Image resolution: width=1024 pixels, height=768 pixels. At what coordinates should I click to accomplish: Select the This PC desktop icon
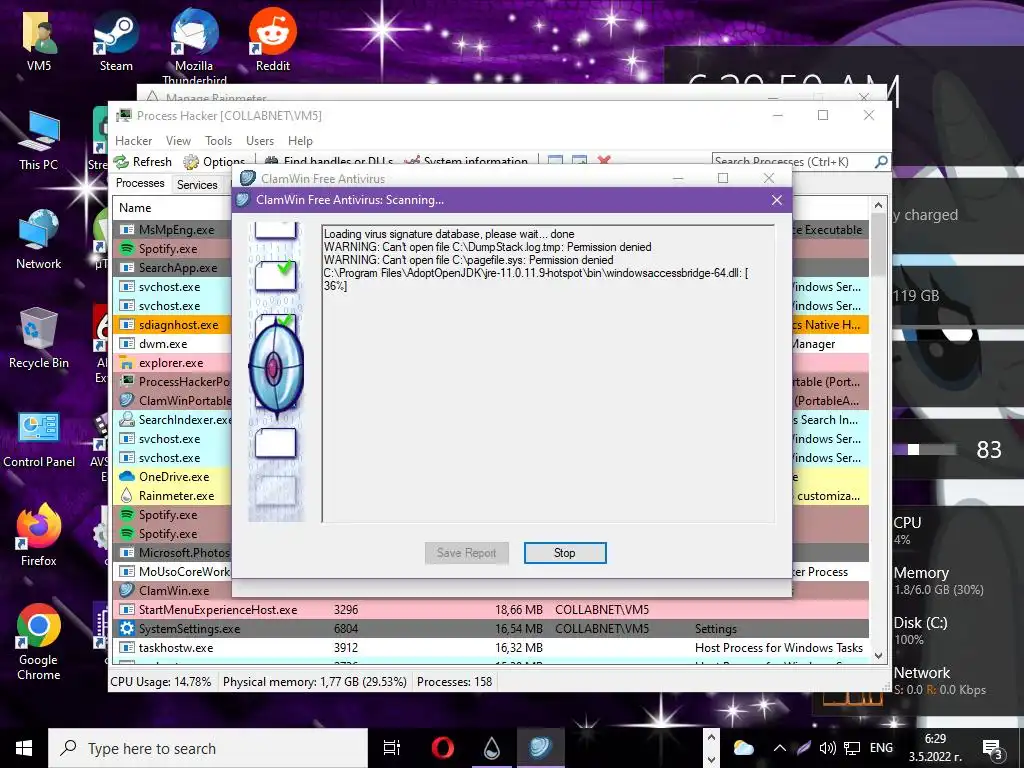coord(39,141)
